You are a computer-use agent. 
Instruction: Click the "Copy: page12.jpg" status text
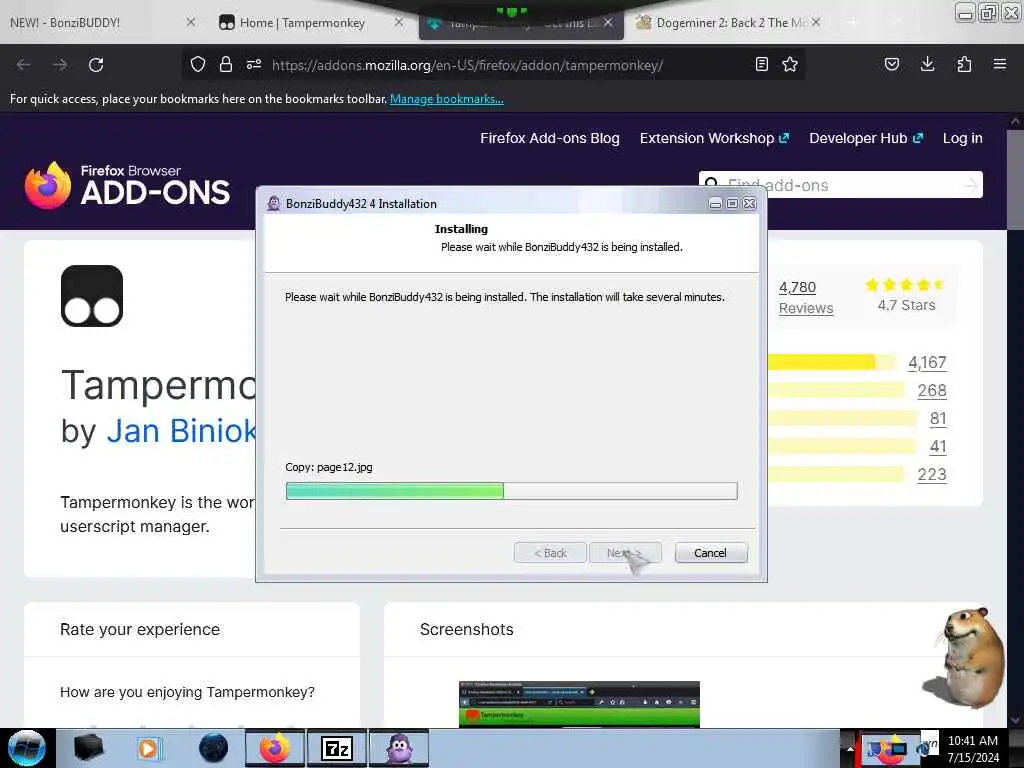[x=328, y=467]
